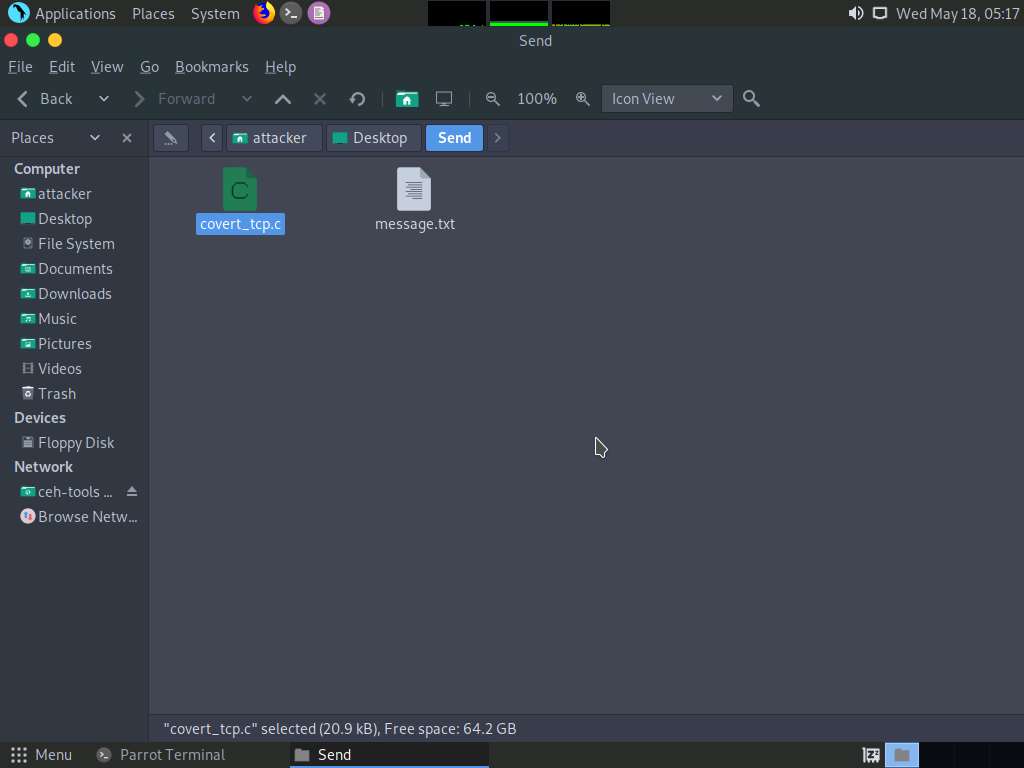Open the View menu
Screen dimensions: 1024x768
(x=107, y=67)
